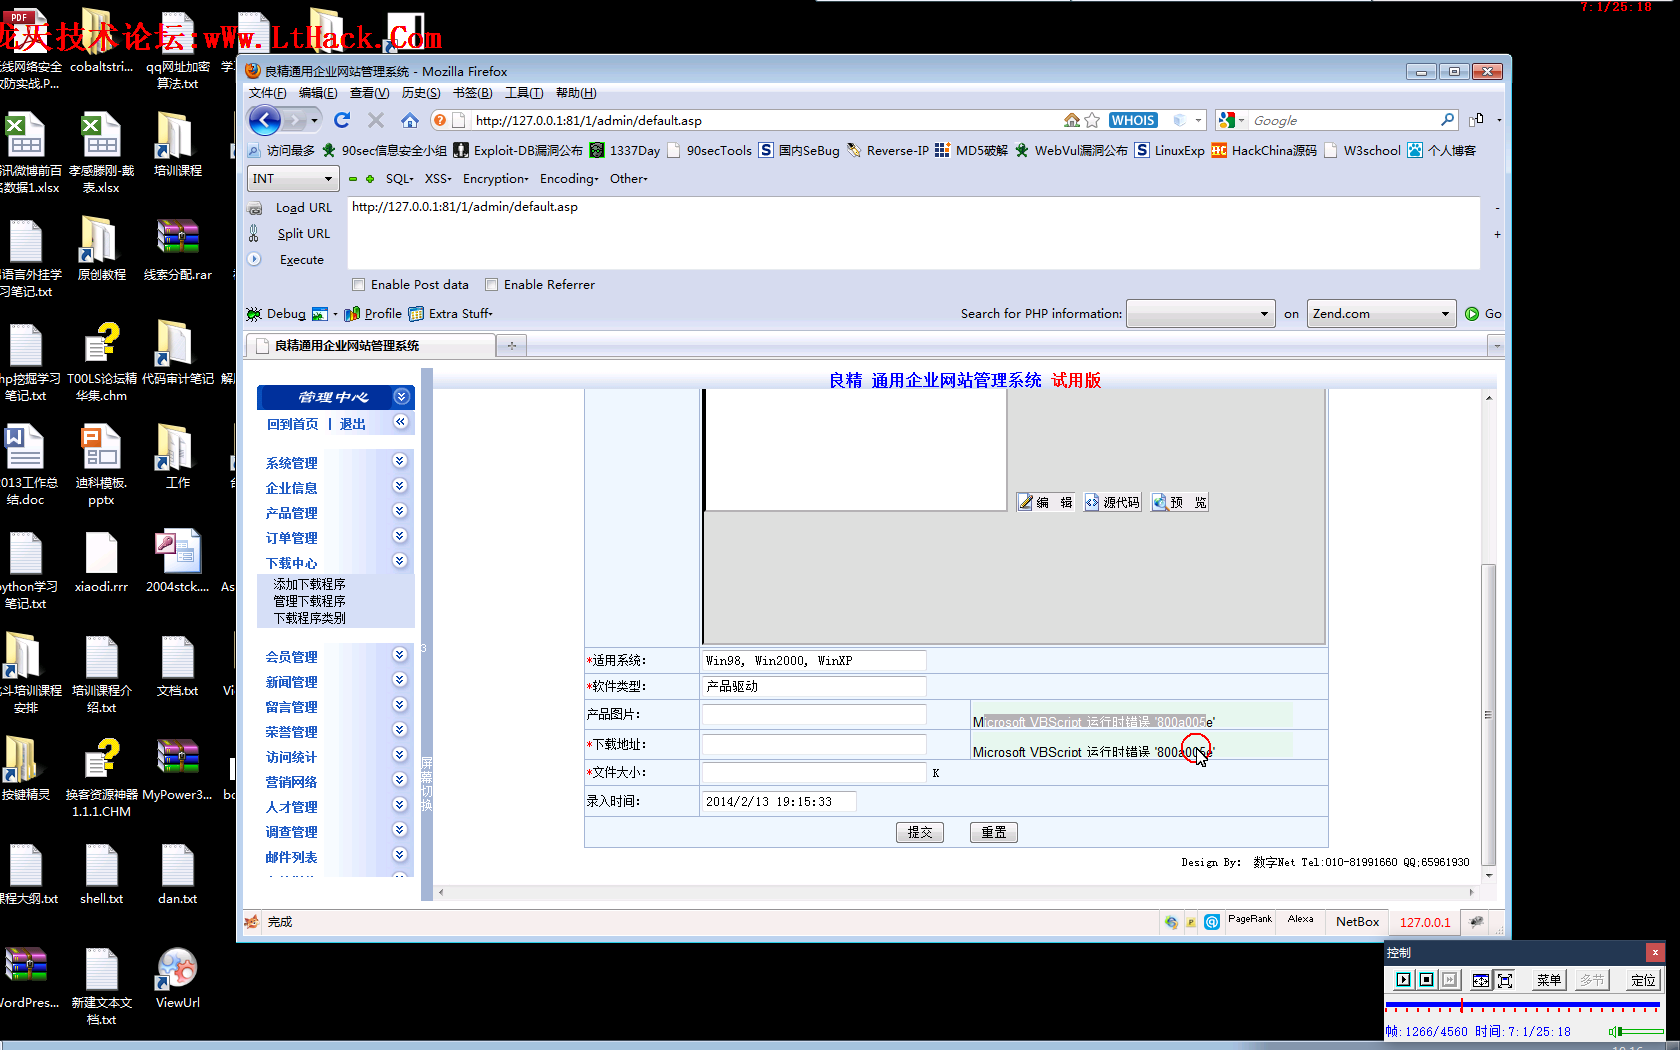Click 下载程序类别 in sidebar
Viewport: 1680px width, 1050px height.
click(310, 618)
